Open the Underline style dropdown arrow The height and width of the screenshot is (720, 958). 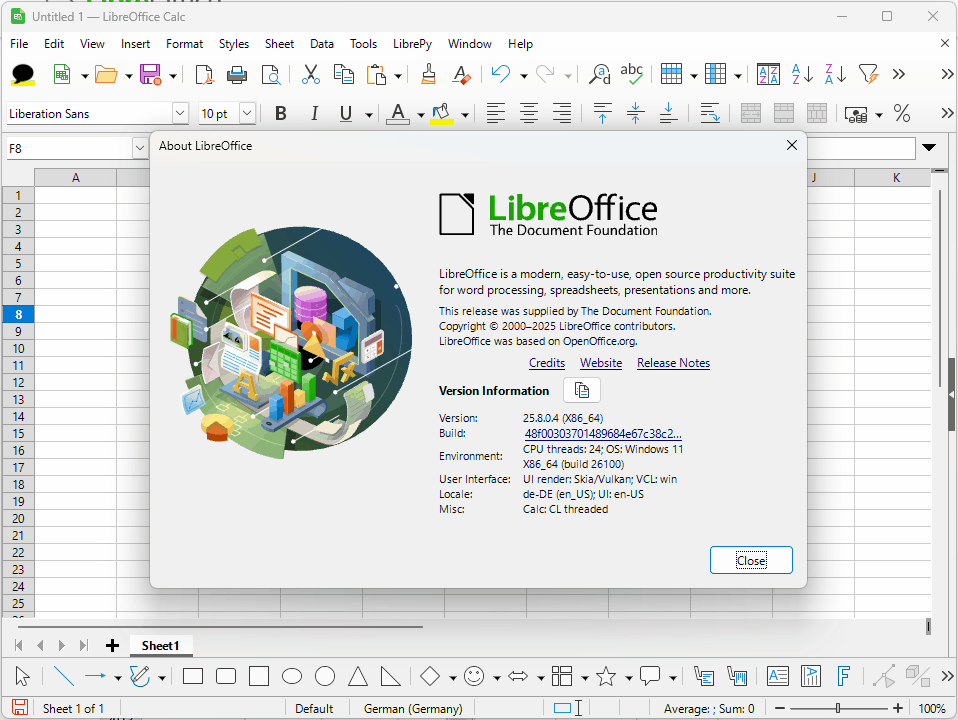tap(368, 115)
